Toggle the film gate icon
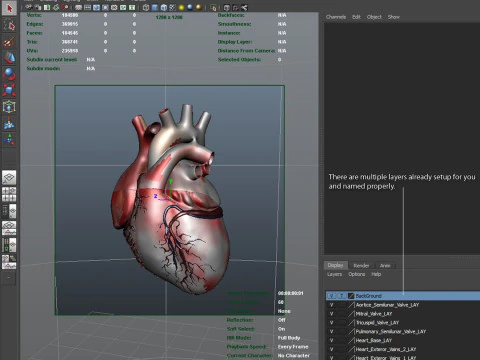Screen dimensions: 480x360 (87, 7)
